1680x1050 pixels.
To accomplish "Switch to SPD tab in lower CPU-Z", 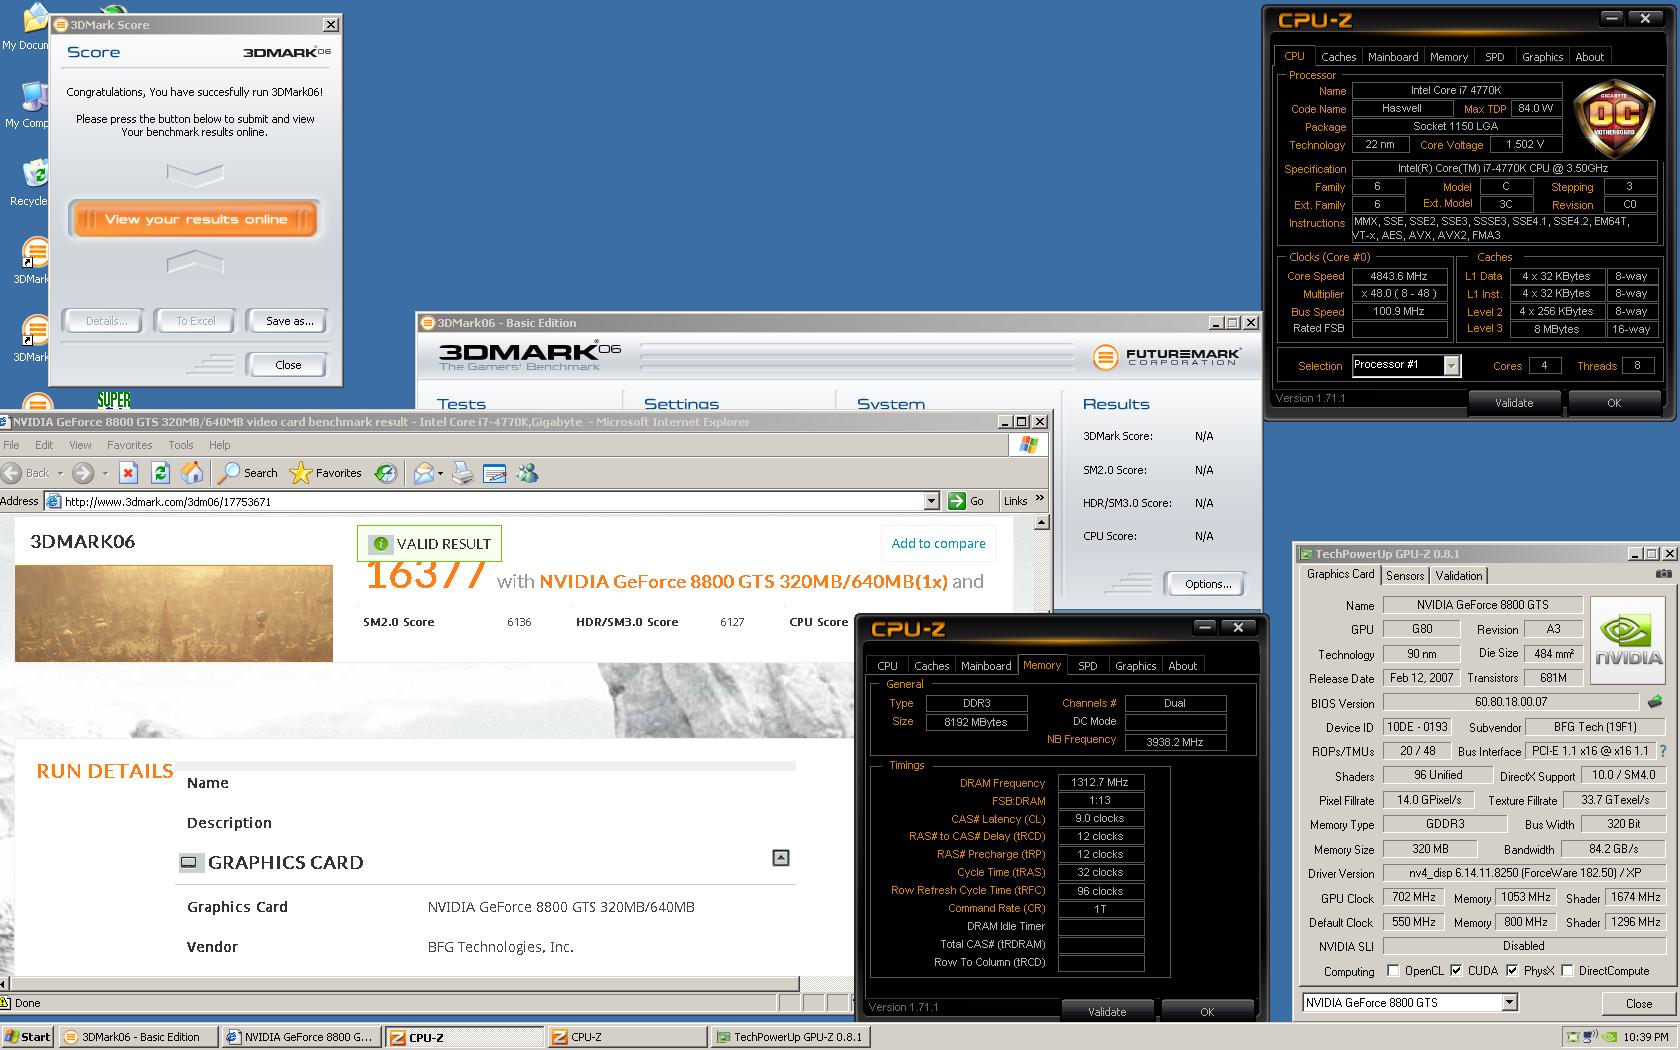I will pos(1088,666).
